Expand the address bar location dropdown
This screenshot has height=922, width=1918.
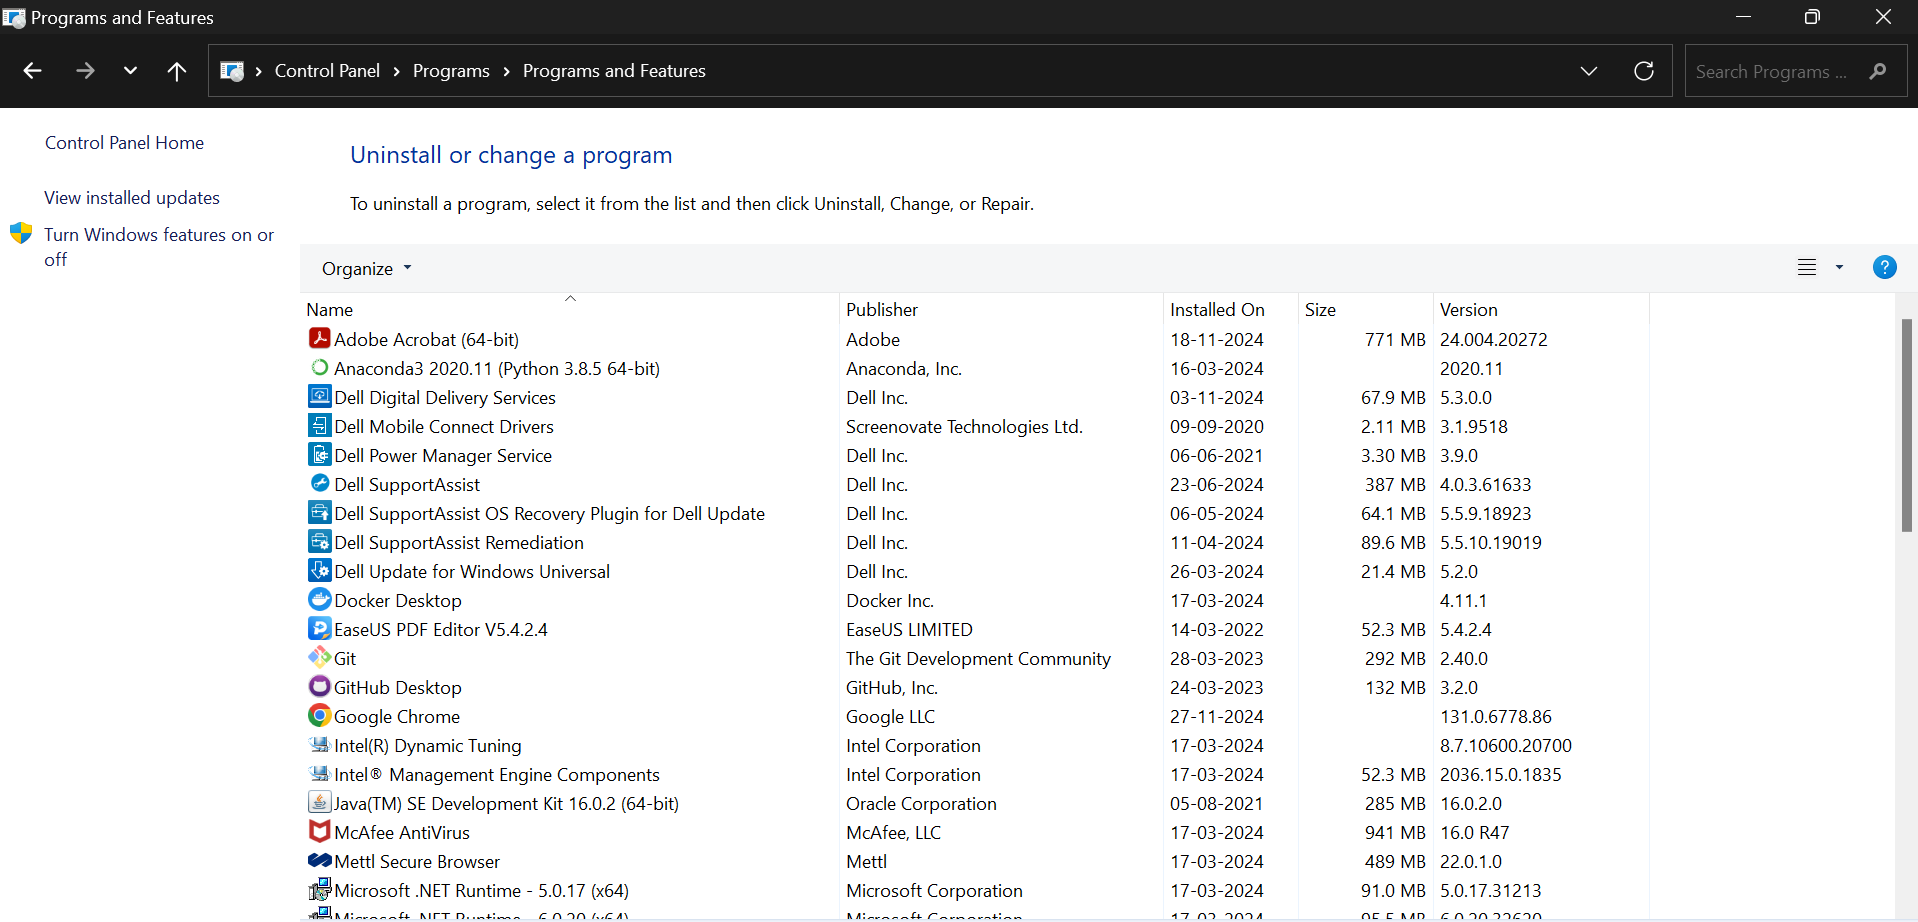coord(1589,70)
